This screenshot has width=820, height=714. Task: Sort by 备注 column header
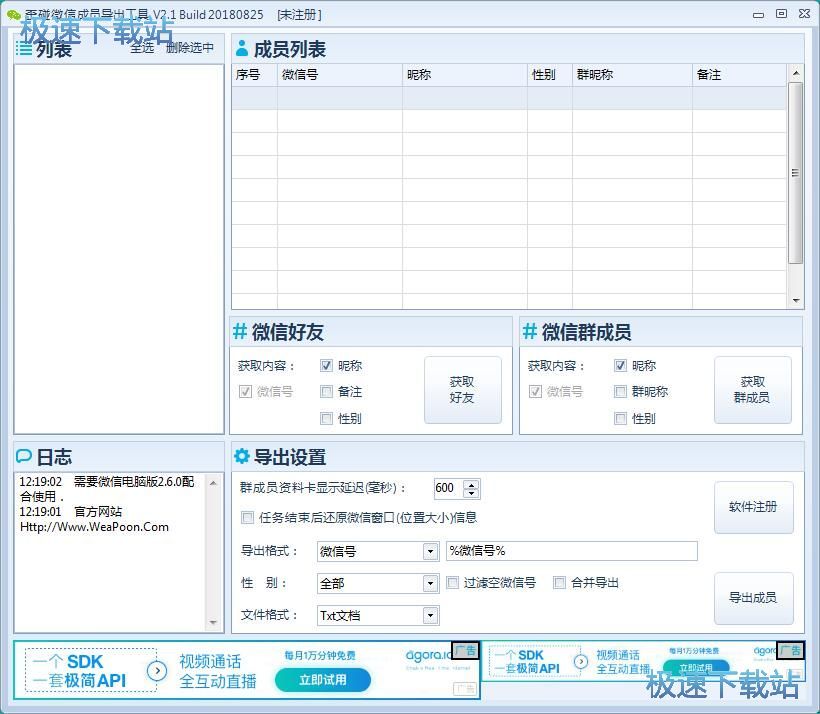click(x=739, y=75)
